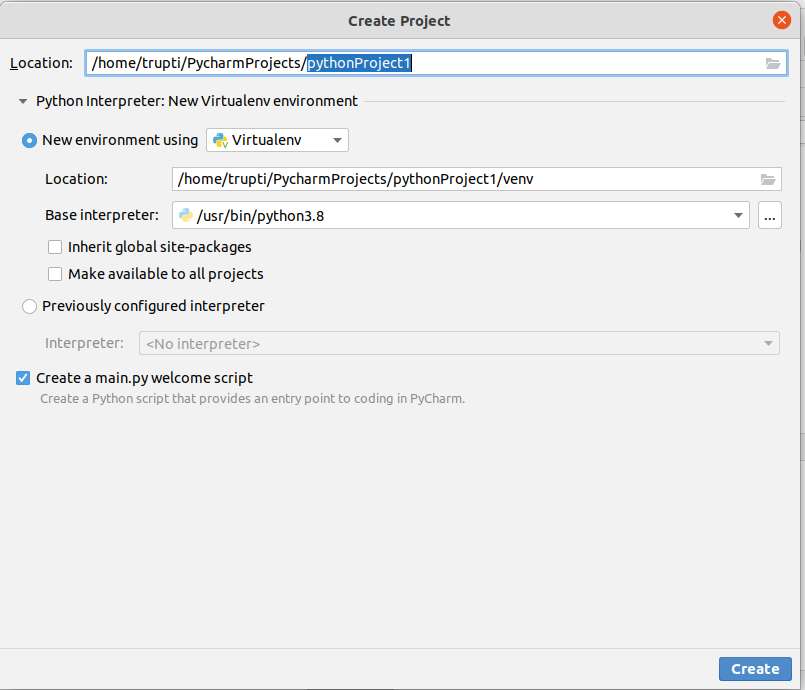Uncheck Create a main.py welcome script
Screen dimensions: 805x690
pos(23,378)
